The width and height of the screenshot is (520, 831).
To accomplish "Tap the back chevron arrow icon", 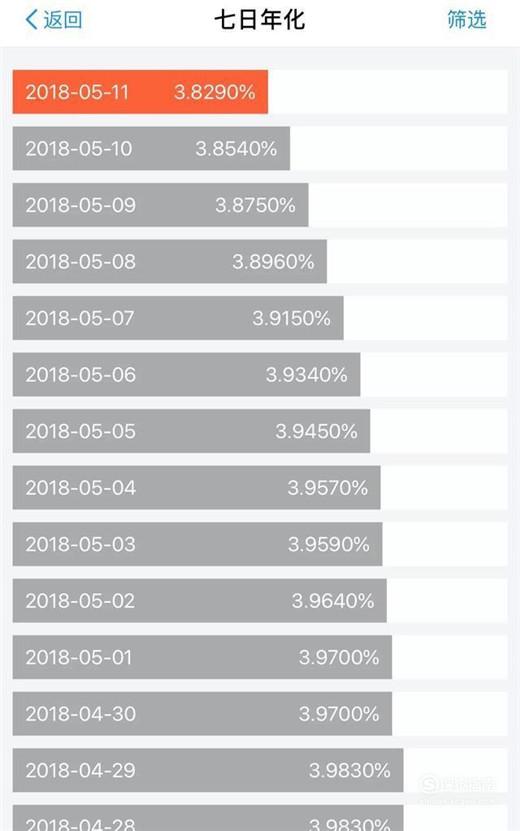I will (31, 20).
